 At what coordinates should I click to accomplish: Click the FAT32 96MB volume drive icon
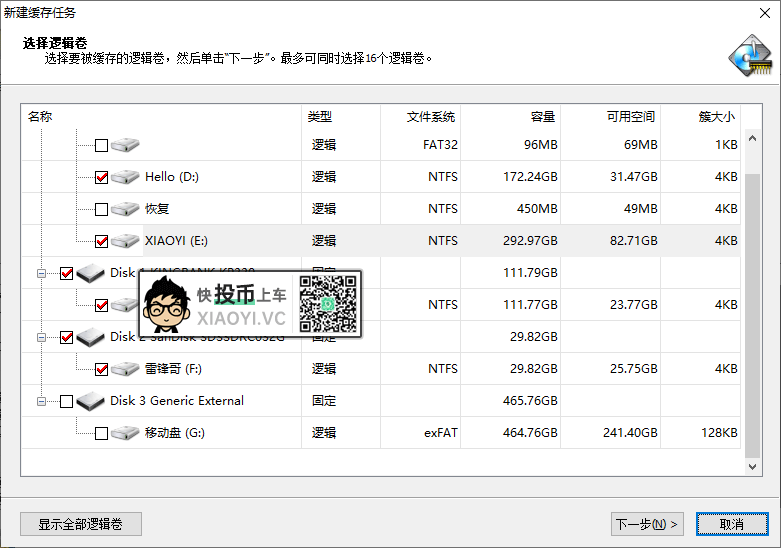pos(125,145)
